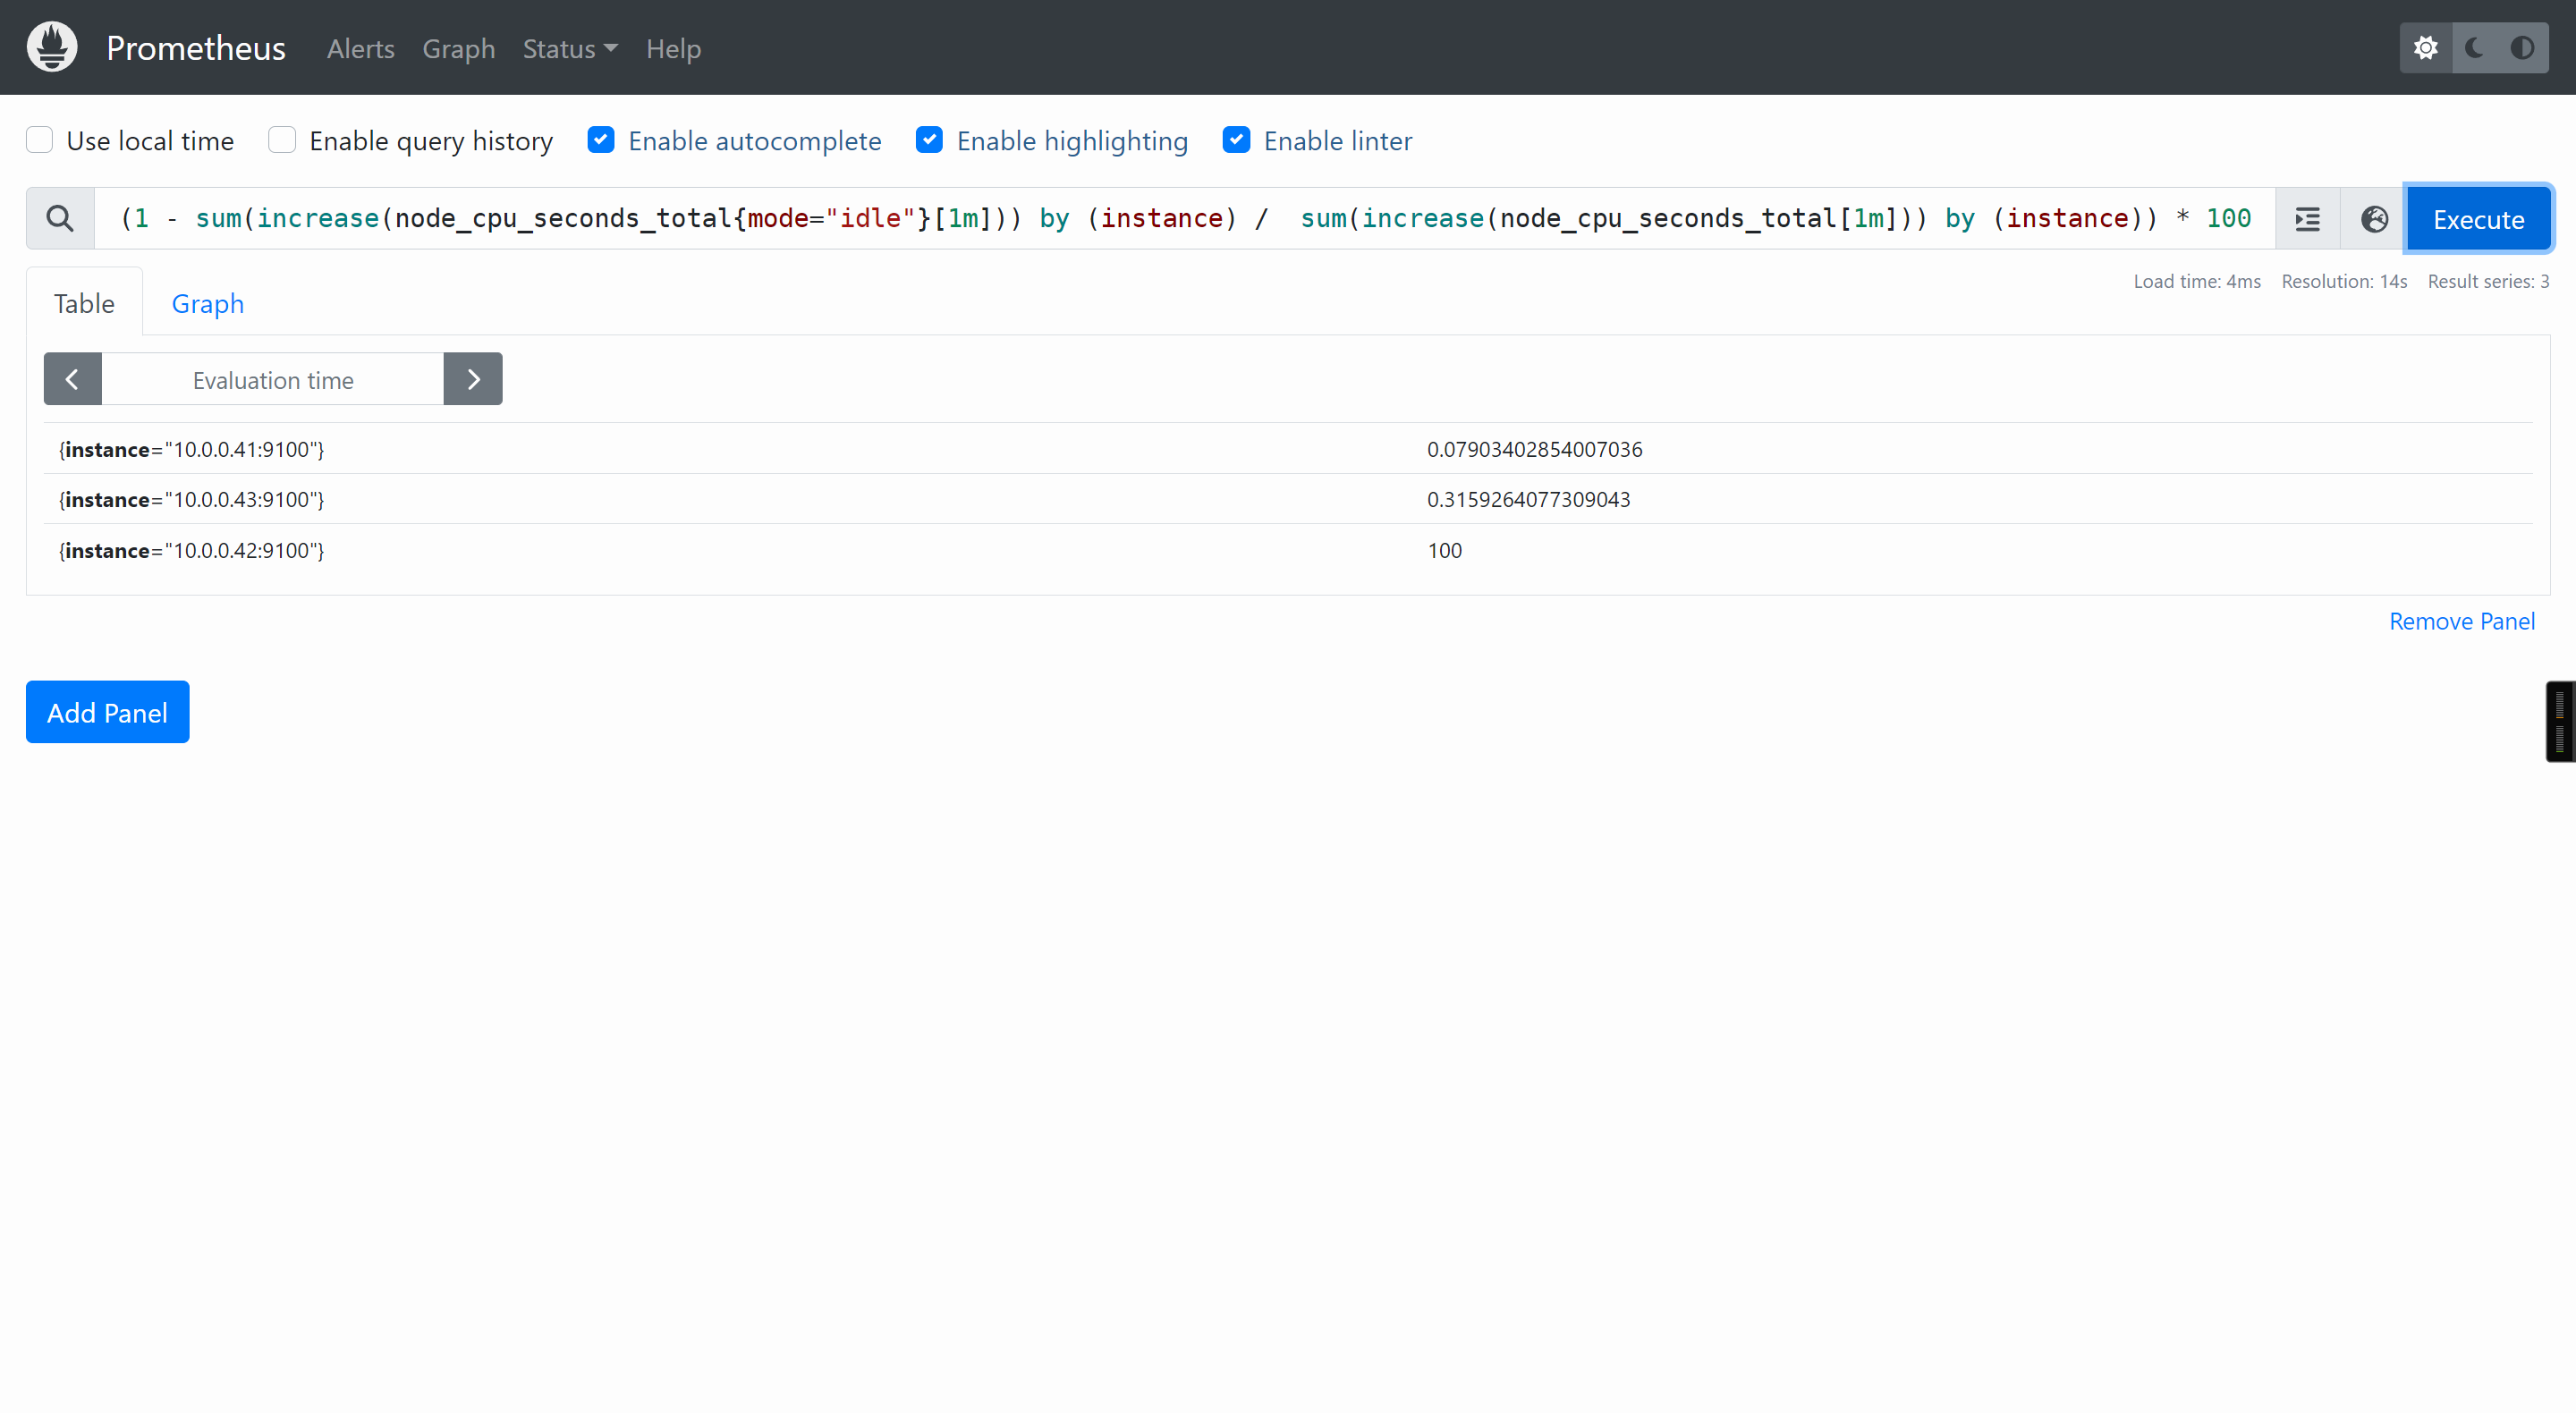
Task: Click the Evaluation time input field
Action: [x=272, y=379]
